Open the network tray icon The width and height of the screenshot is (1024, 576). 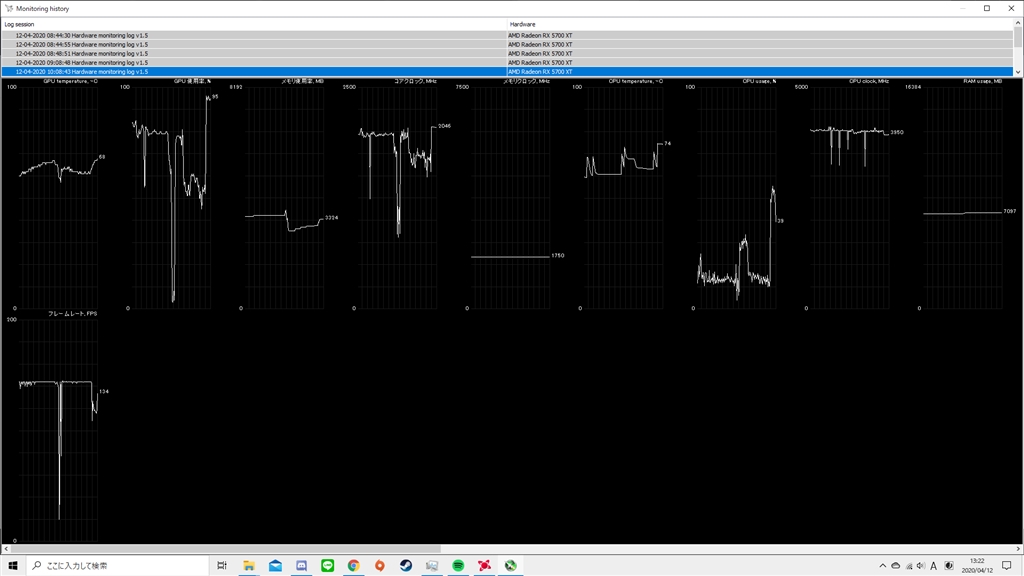coord(908,566)
